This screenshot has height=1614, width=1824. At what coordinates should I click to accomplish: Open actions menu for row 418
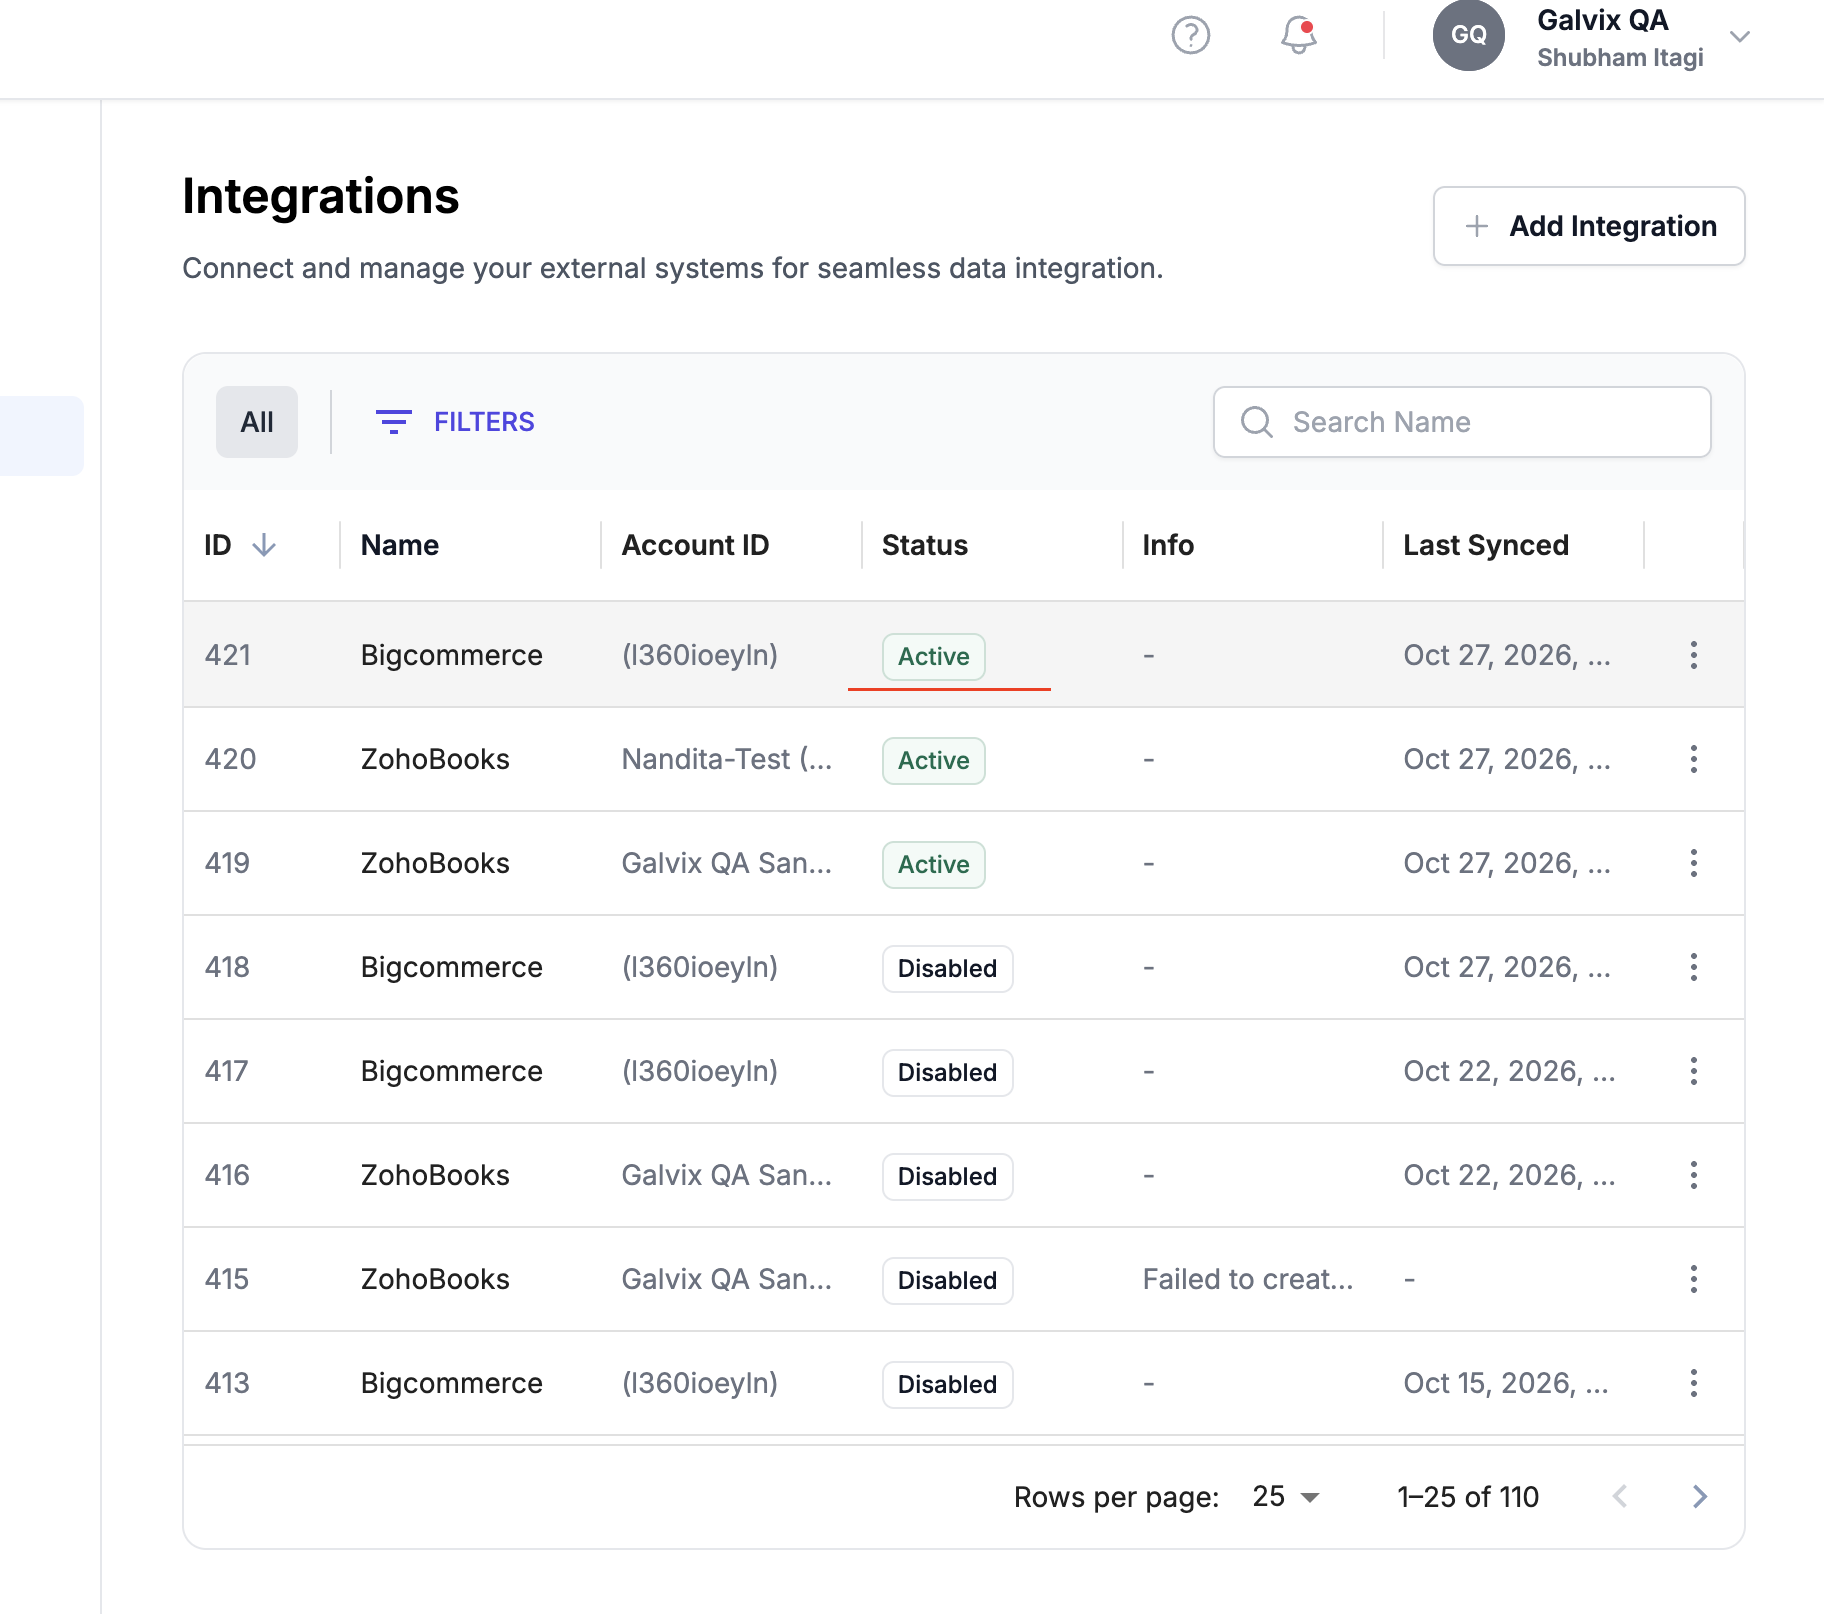tap(1693, 967)
